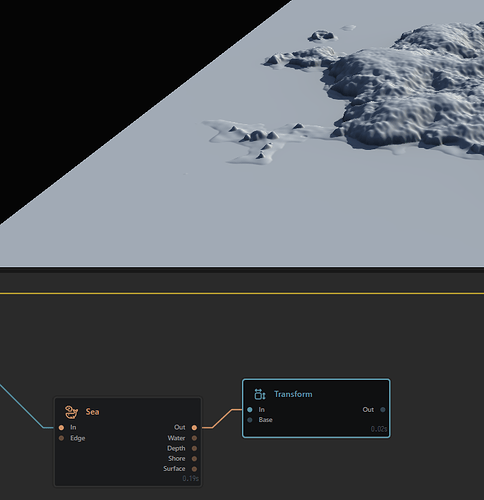Click the Transform node In port
Image resolution: width=484 pixels, height=500 pixels.
pos(250,410)
